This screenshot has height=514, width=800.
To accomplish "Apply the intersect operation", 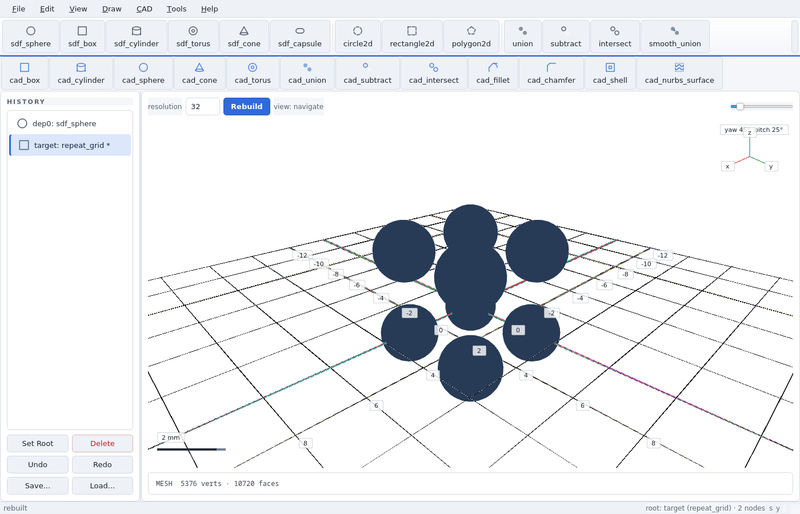I will (x=614, y=37).
